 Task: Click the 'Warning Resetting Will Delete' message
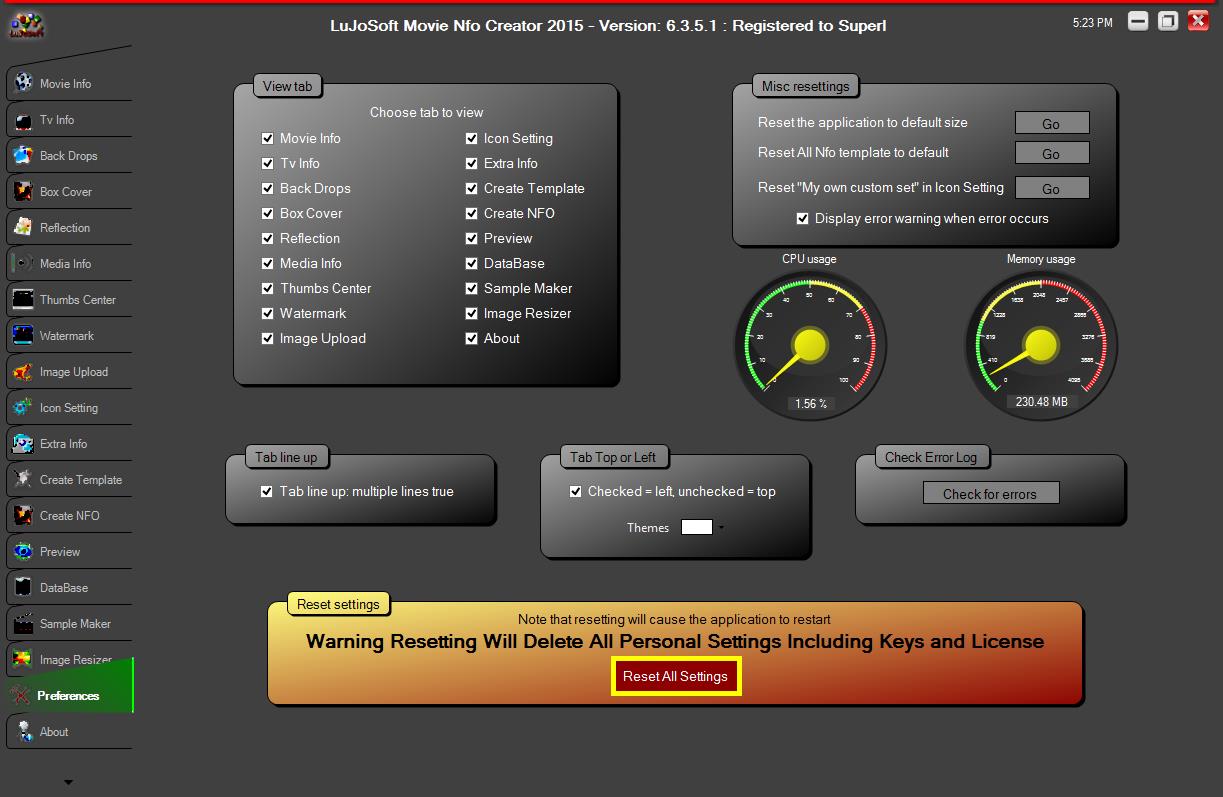pos(675,641)
